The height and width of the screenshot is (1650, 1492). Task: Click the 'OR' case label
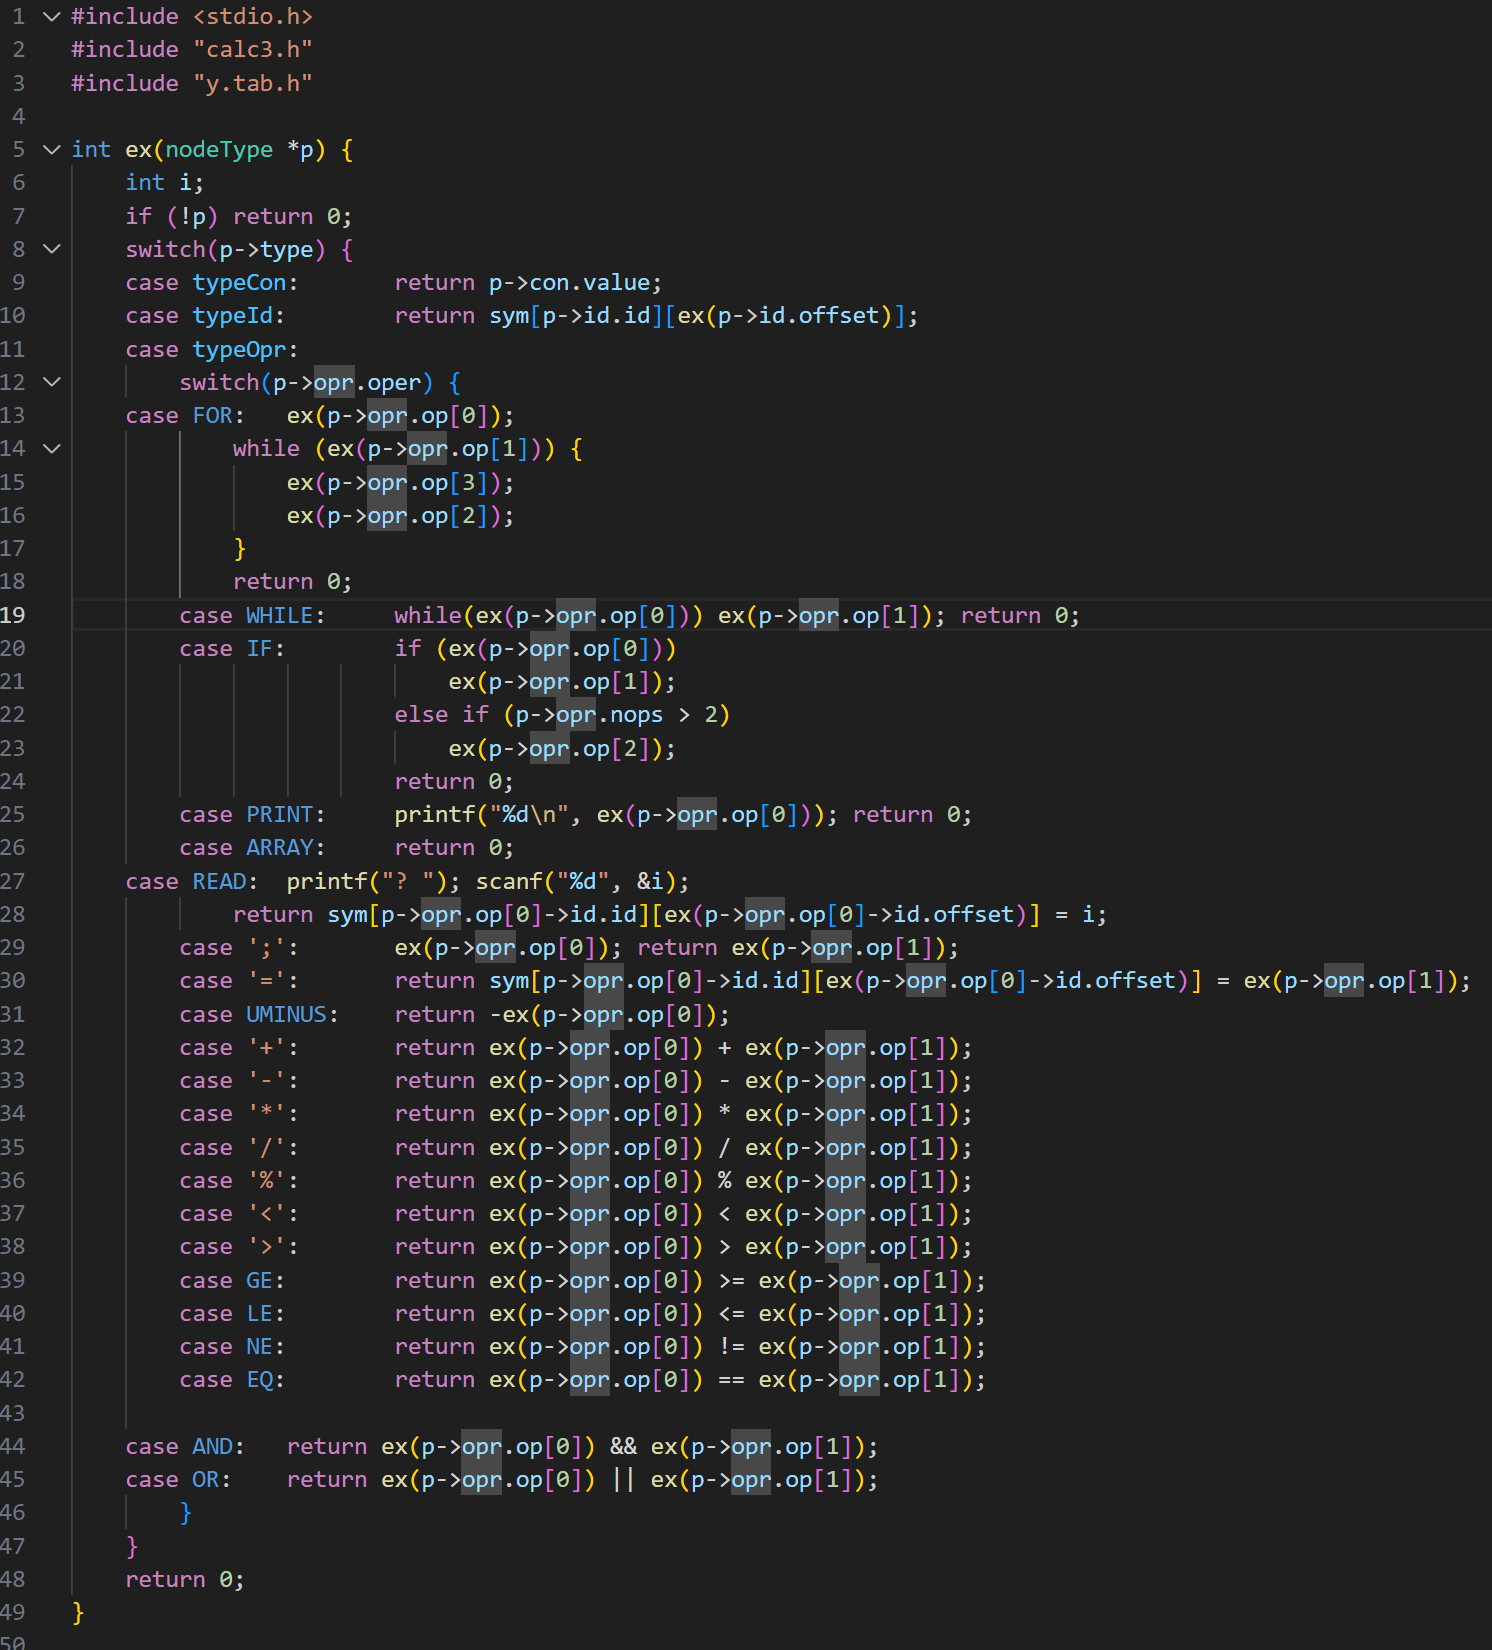coord(206,1480)
